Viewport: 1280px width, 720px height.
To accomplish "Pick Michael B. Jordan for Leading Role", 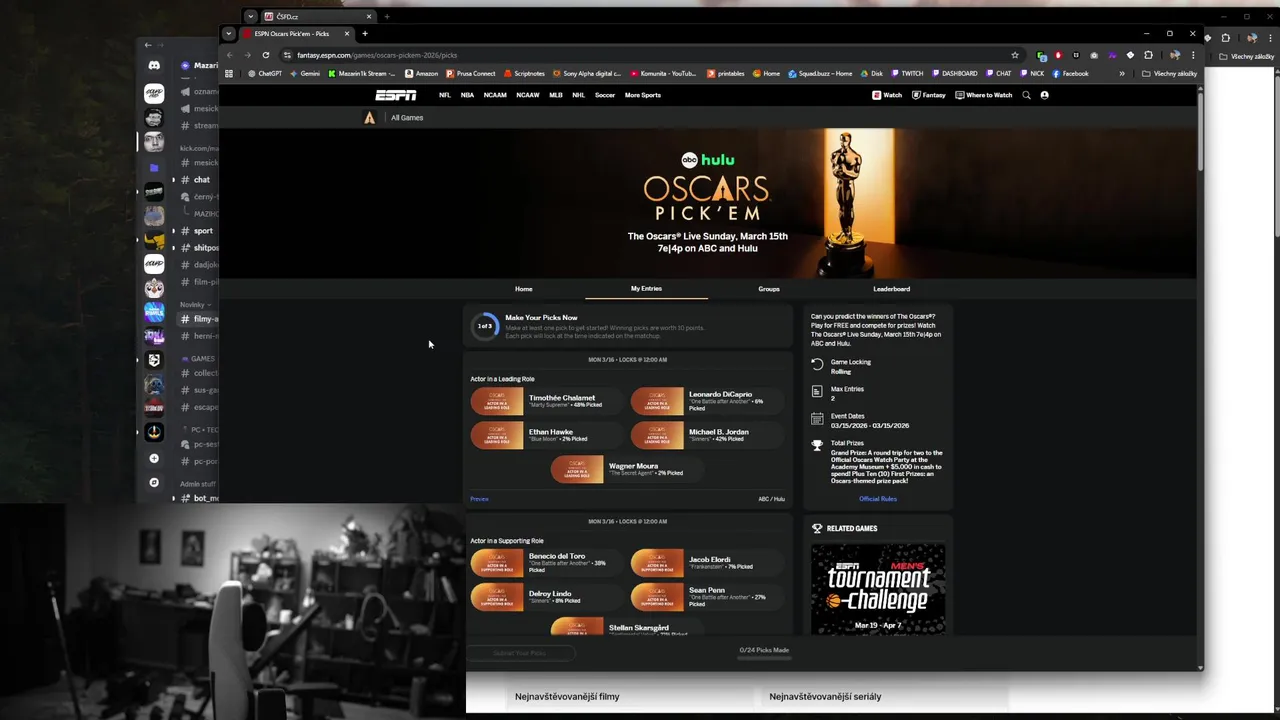I will click(707, 435).
